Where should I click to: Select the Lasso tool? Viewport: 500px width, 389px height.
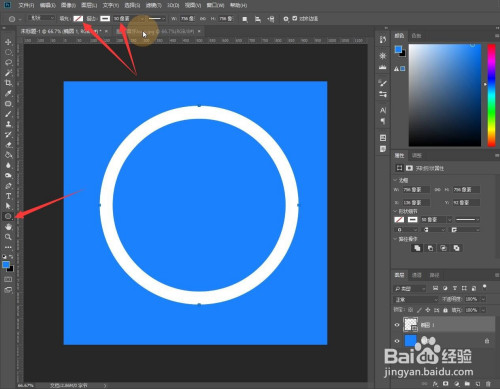(x=8, y=62)
